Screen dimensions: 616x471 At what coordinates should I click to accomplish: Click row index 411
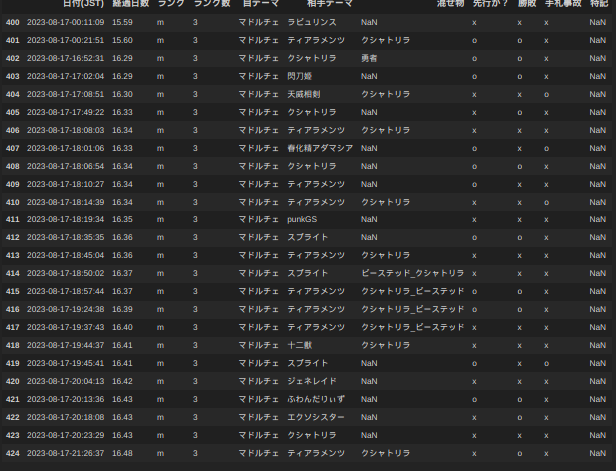pos(12,219)
